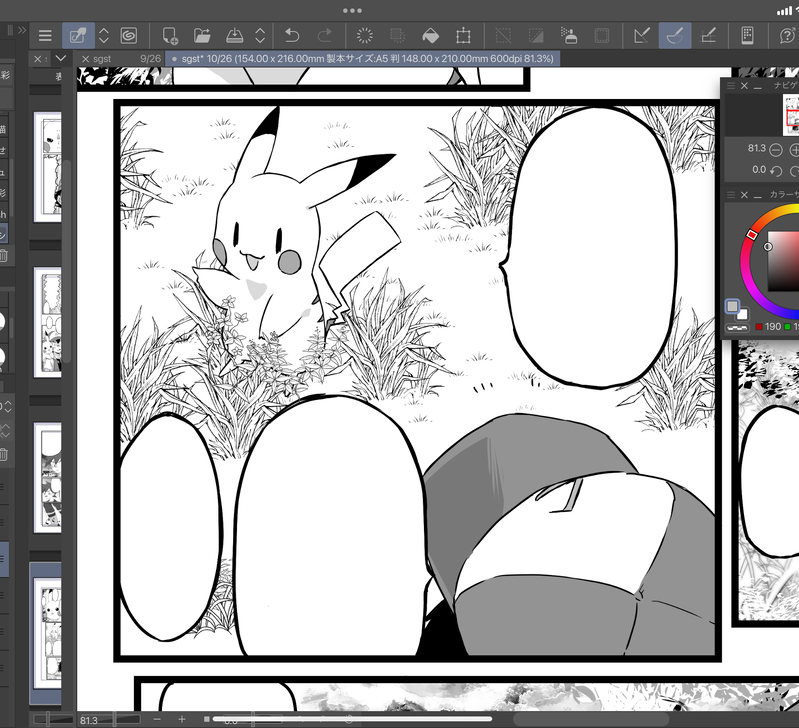Zoom in with the Navigator plus button

[794, 150]
